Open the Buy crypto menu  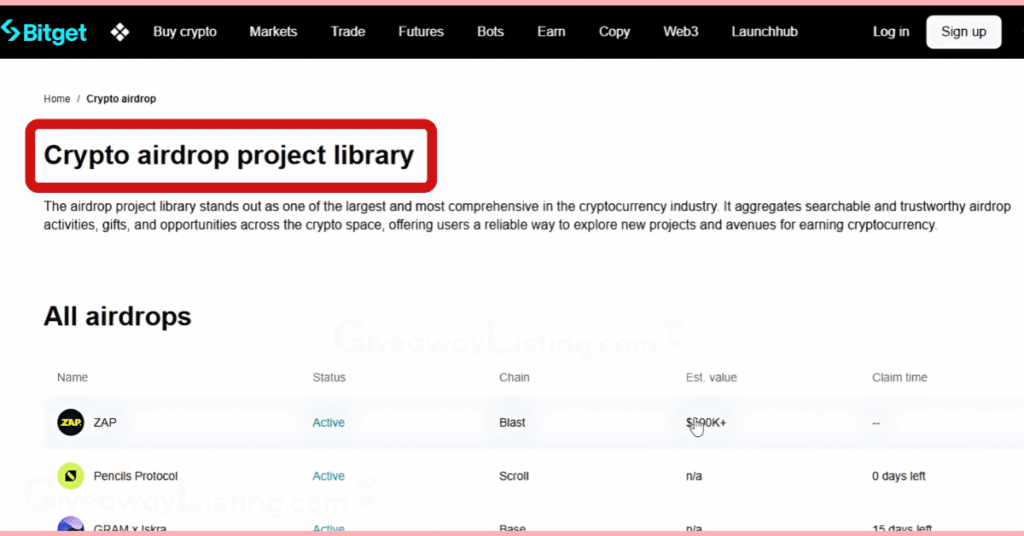tap(185, 31)
